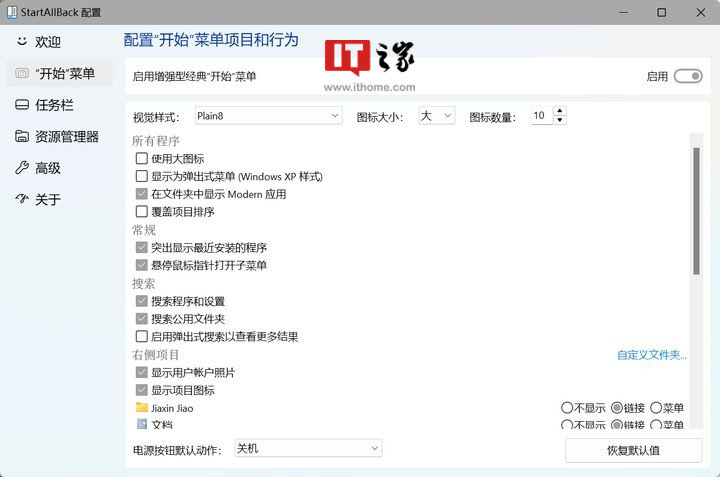Screen dimensions: 720x477
Task: Select 不显示 for Jiaxin Jiao
Action: point(567,408)
